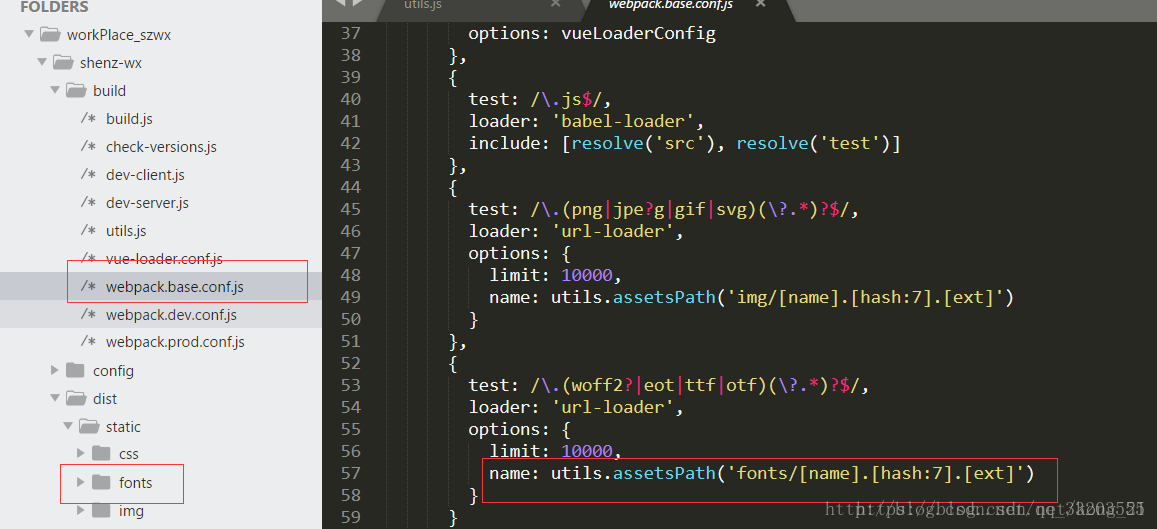
Task: Click the css folder icon
Action: point(102,453)
